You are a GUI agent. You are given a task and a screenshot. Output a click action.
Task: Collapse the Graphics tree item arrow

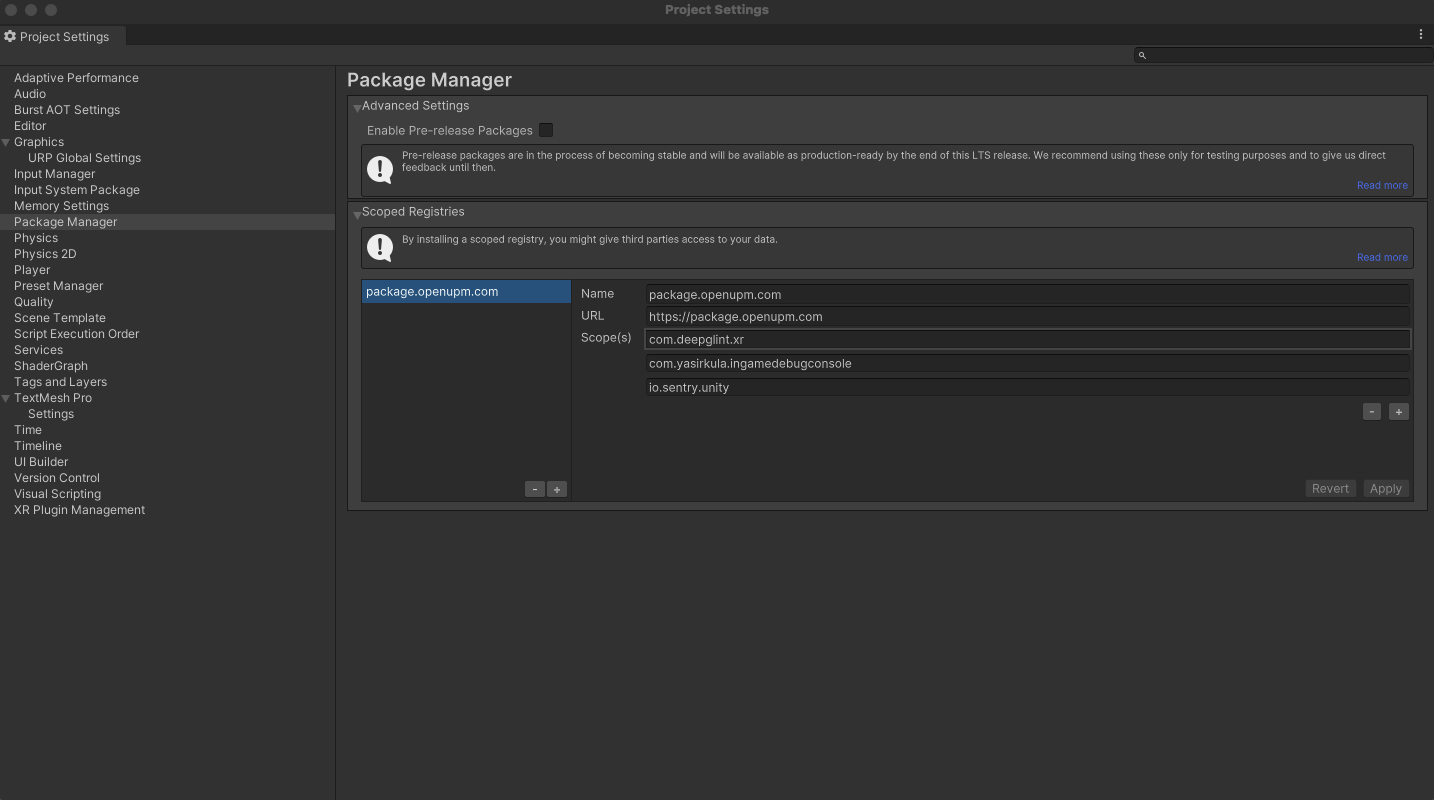(x=6, y=143)
